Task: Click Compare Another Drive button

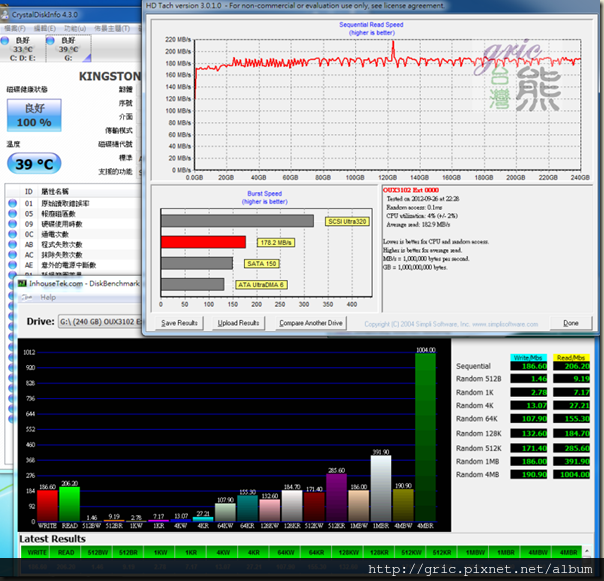Action: coord(310,323)
